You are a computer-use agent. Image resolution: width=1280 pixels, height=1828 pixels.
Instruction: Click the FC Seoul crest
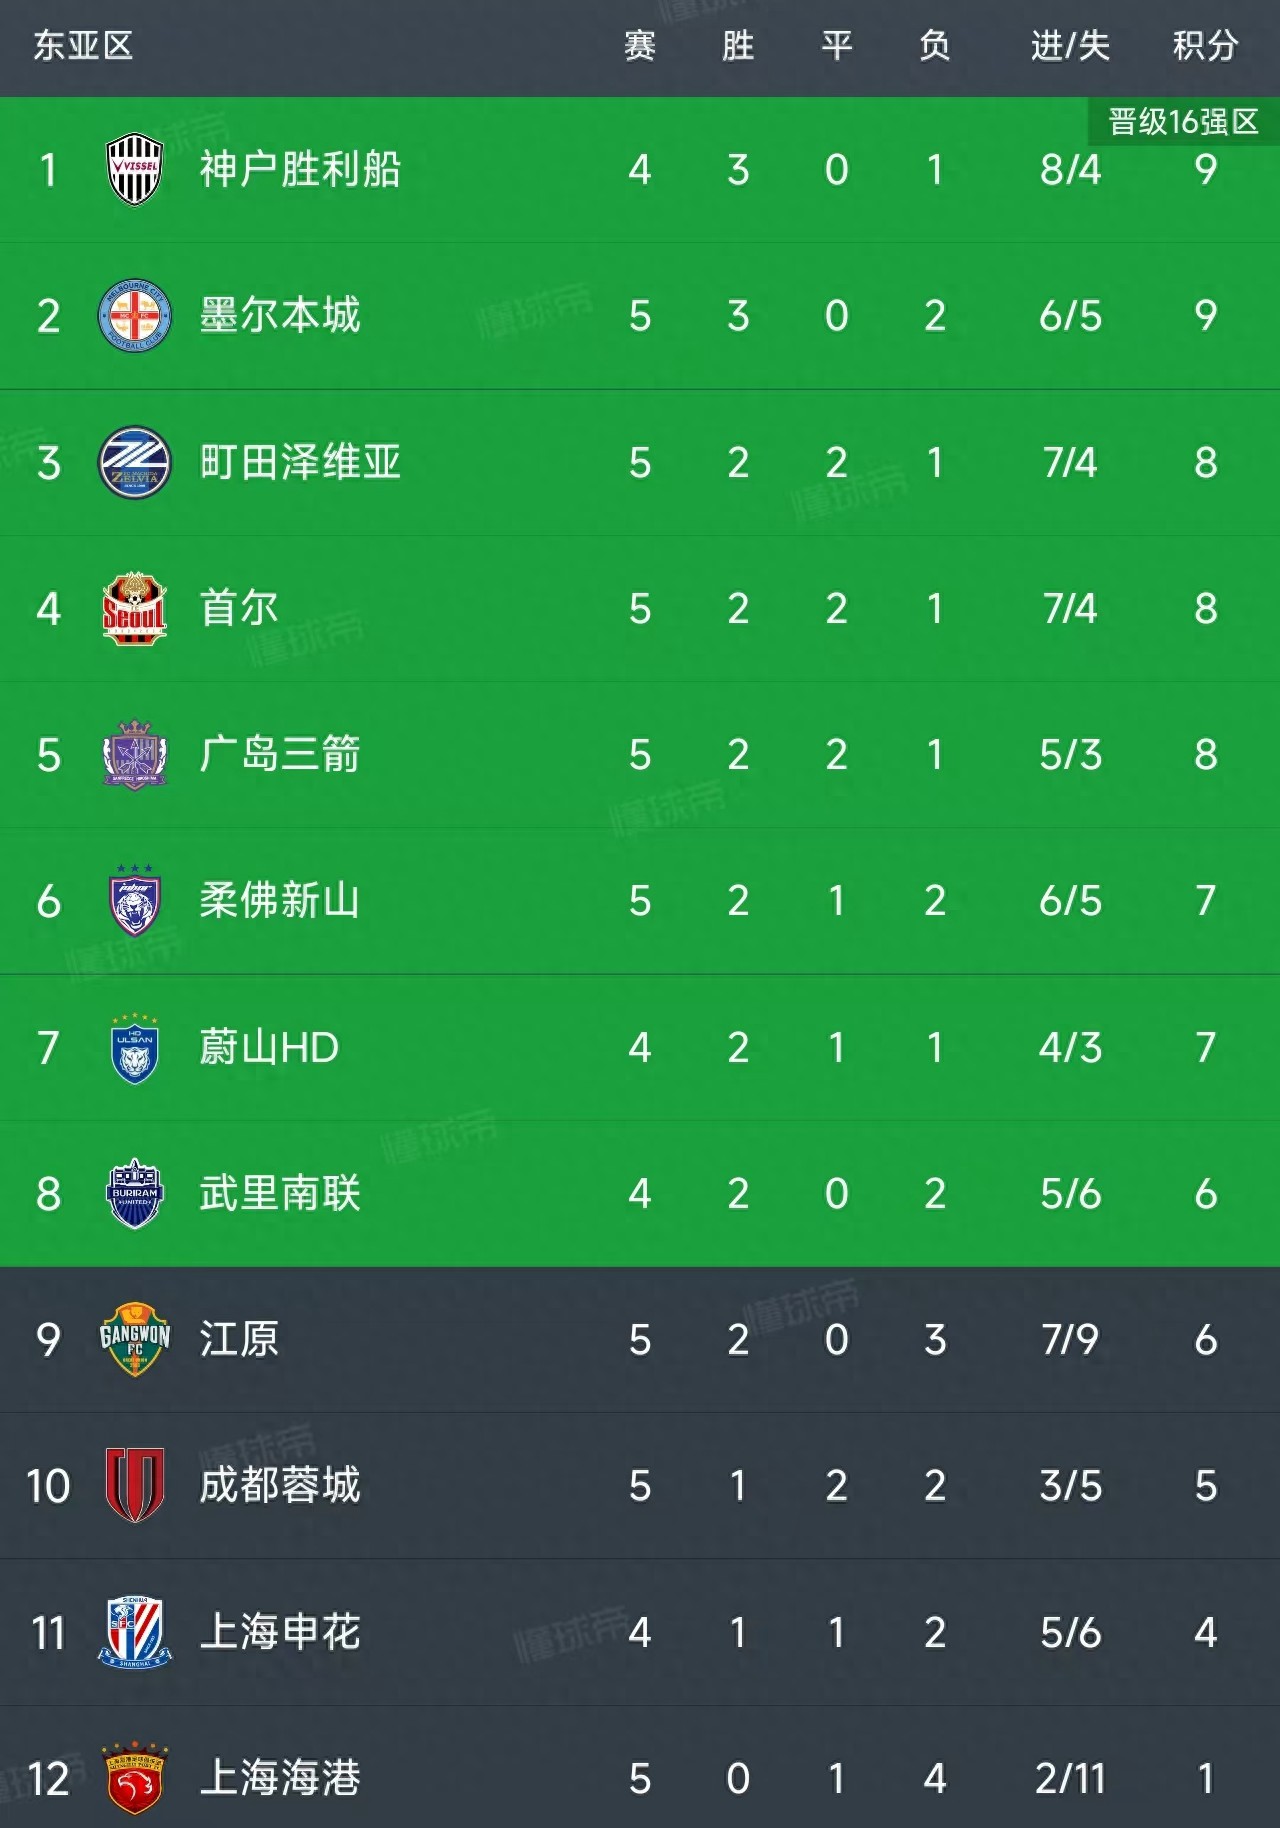tap(135, 609)
